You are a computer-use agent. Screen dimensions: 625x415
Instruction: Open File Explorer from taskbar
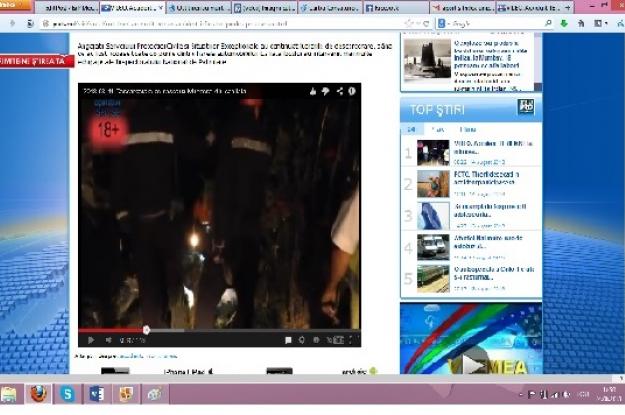click(9, 394)
